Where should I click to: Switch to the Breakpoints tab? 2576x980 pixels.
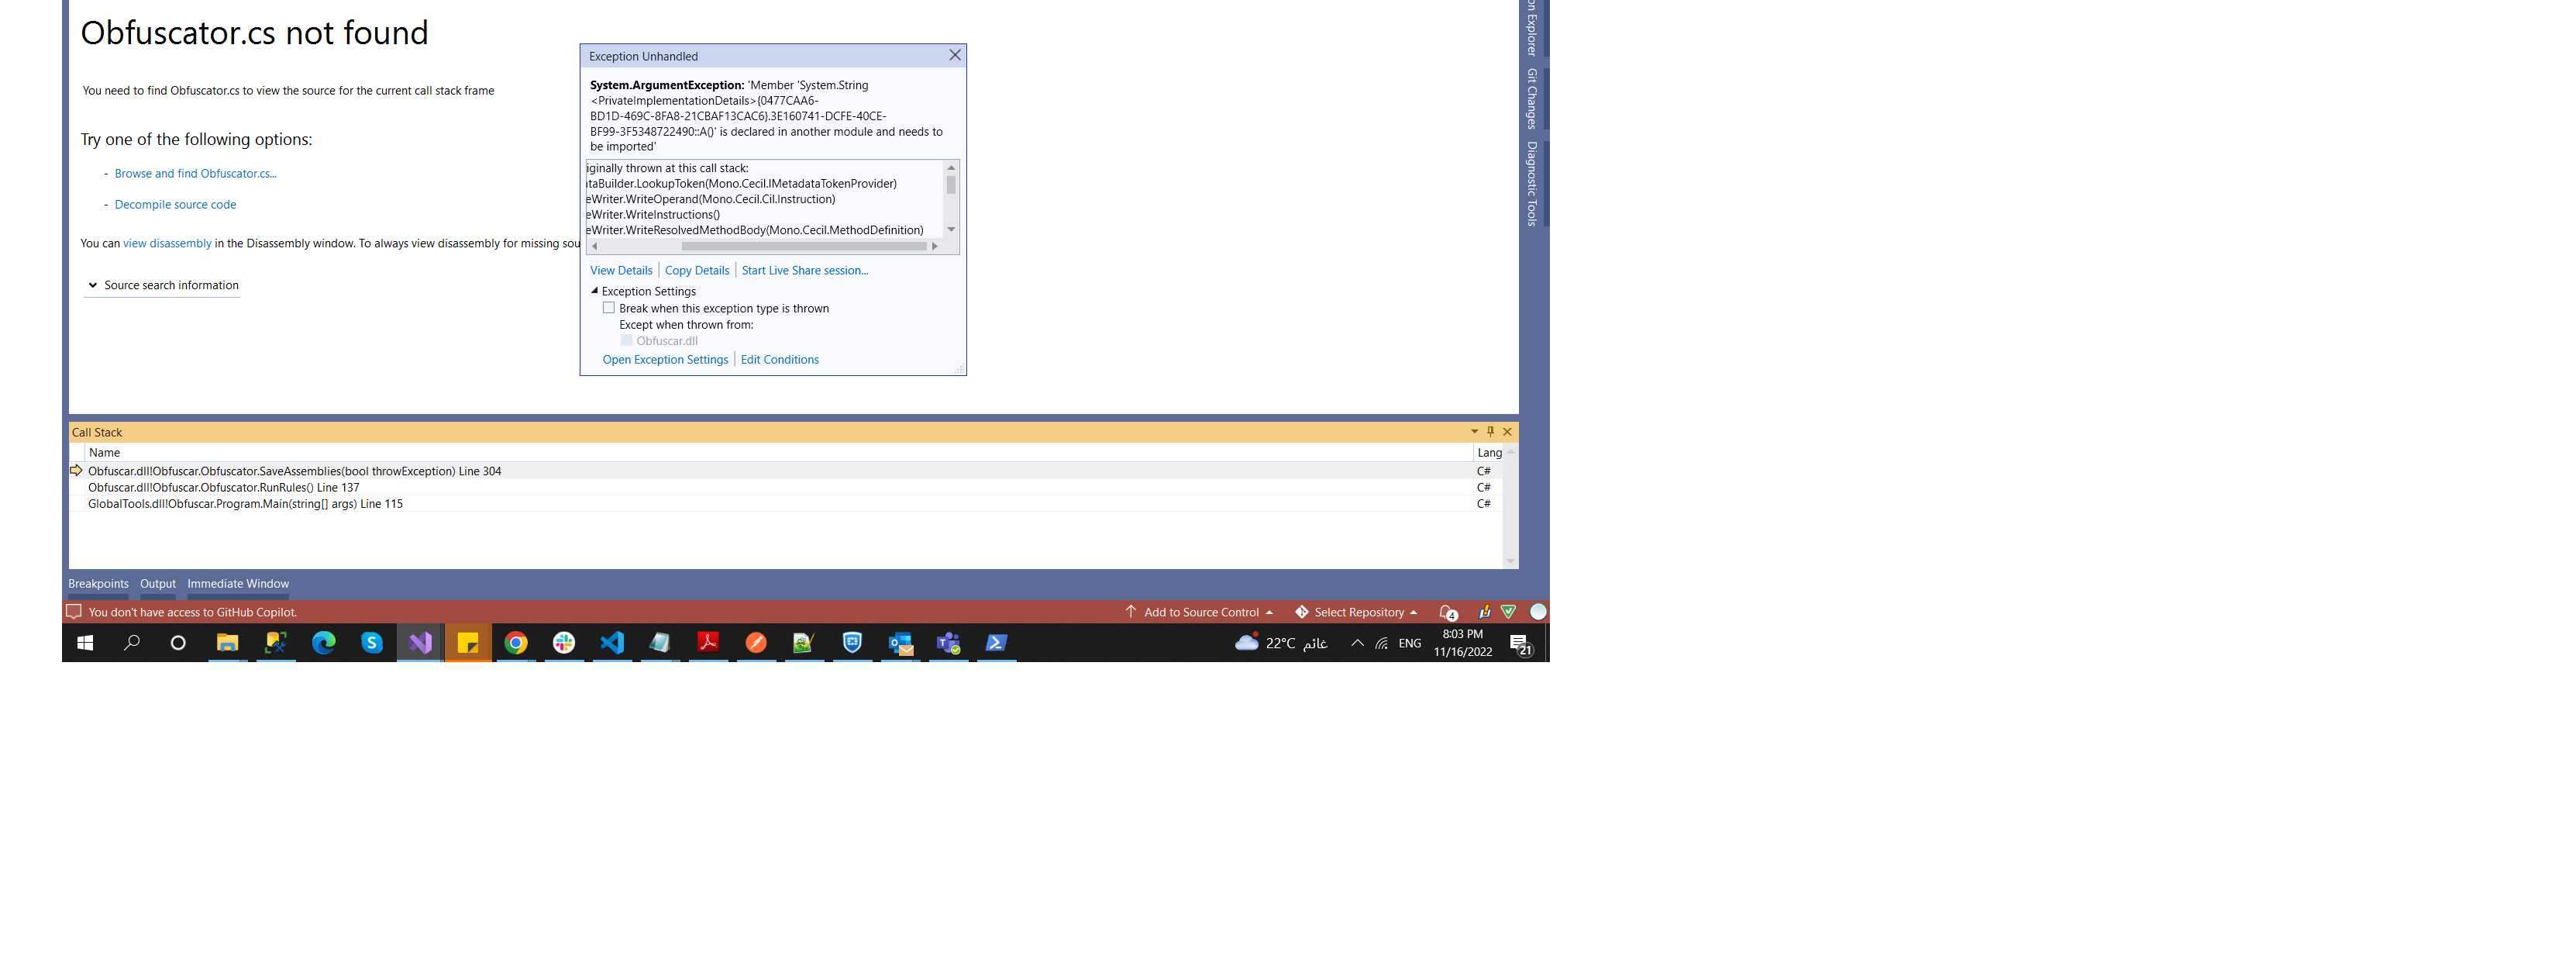[98, 584]
